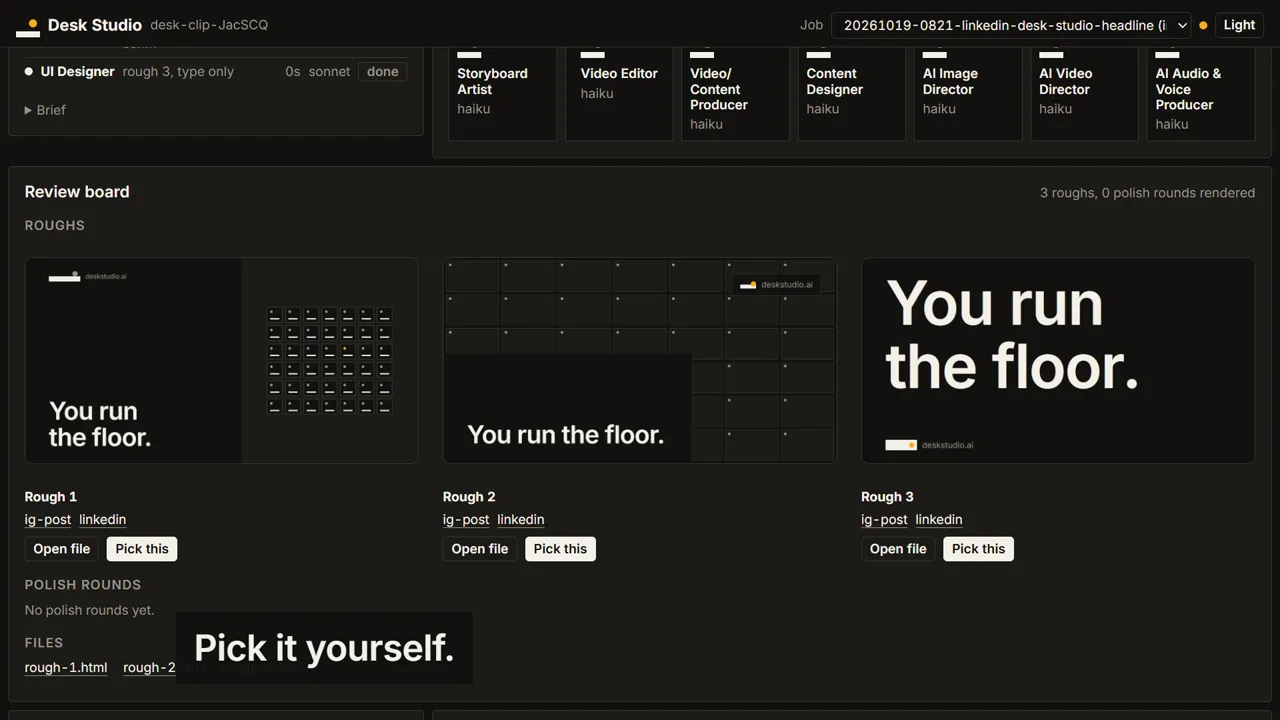Viewport: 1280px width, 720px height.
Task: Pick this for Rough 1
Action: click(142, 549)
